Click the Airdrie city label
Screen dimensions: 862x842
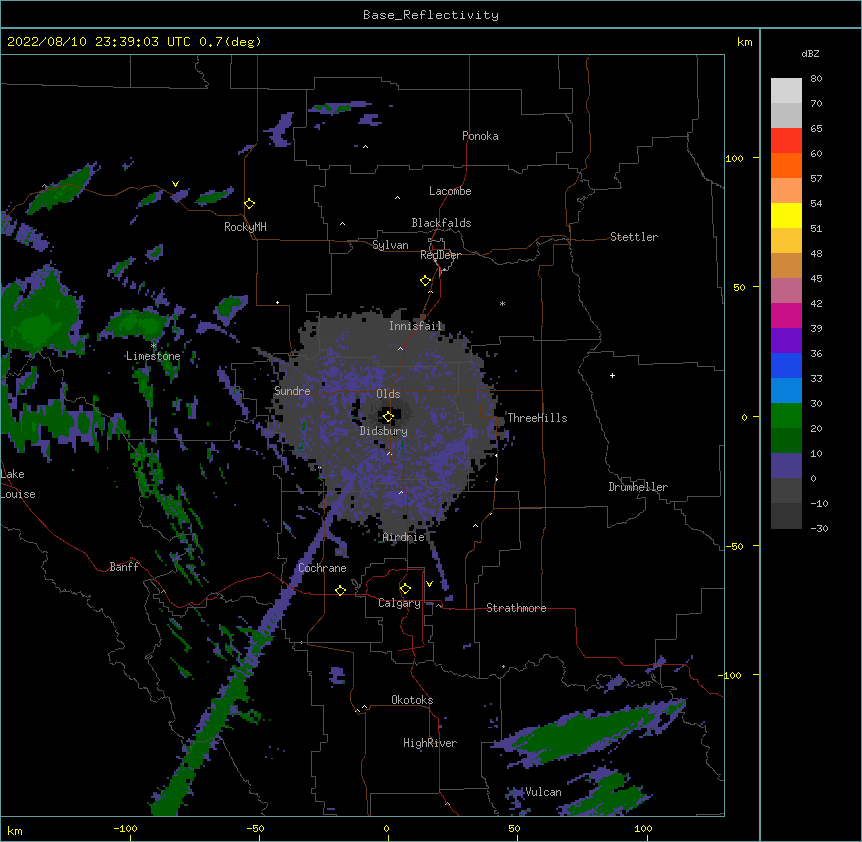coord(404,537)
